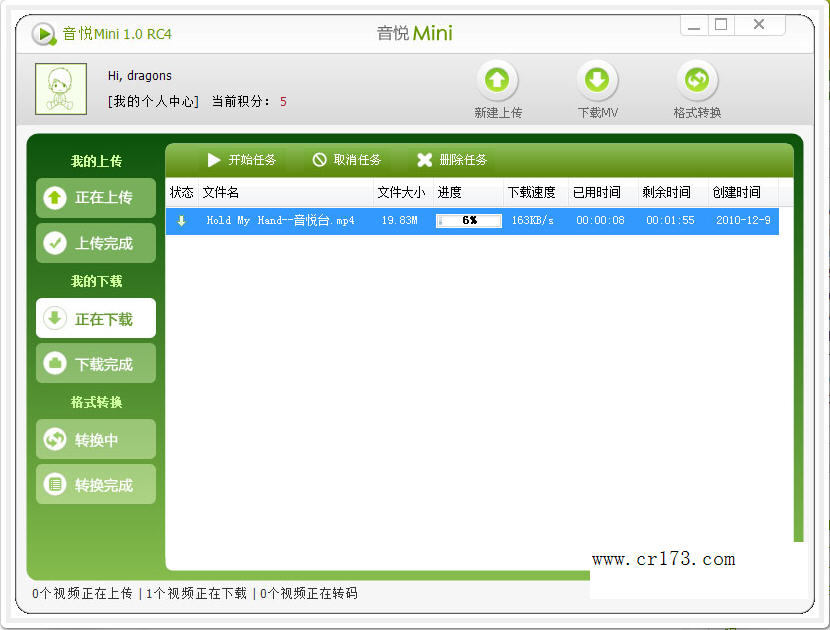Start the task with 开始任务
830x630 pixels.
[242, 160]
